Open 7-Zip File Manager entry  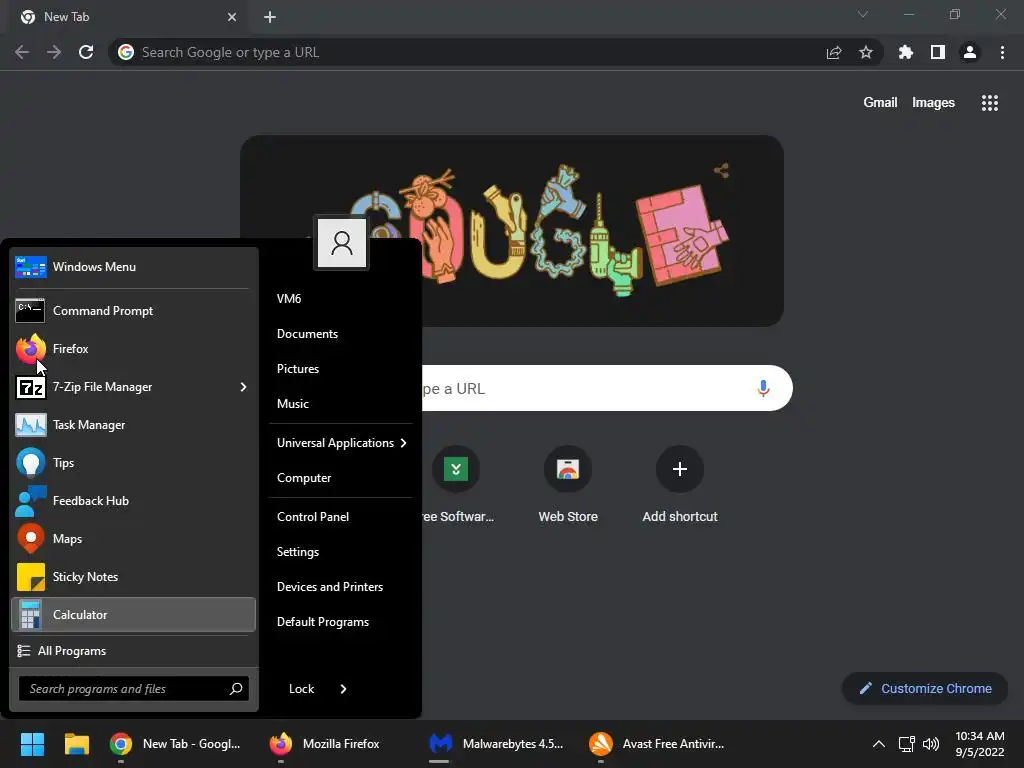pos(133,387)
